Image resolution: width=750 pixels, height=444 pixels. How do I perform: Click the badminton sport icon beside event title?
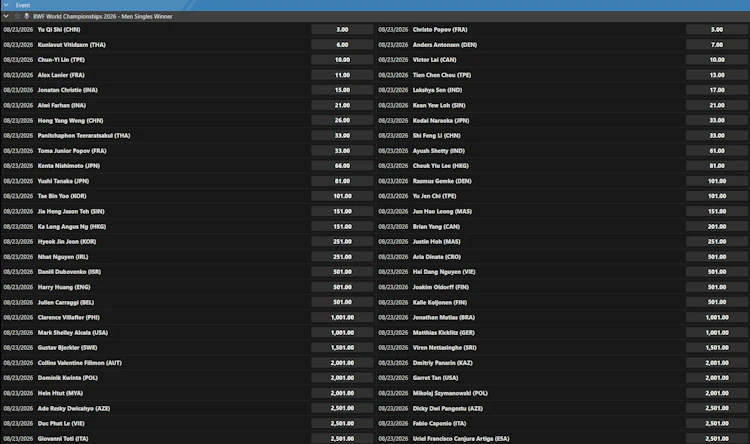click(27, 16)
